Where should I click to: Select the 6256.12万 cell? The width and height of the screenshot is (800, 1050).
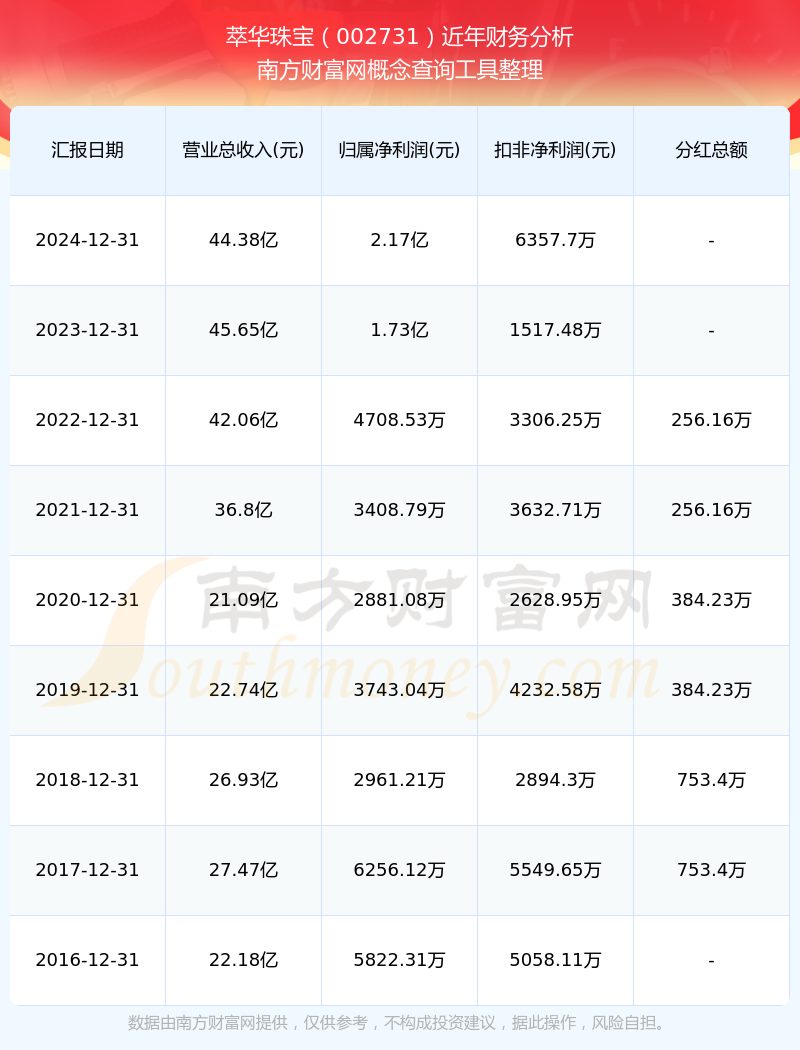[400, 870]
